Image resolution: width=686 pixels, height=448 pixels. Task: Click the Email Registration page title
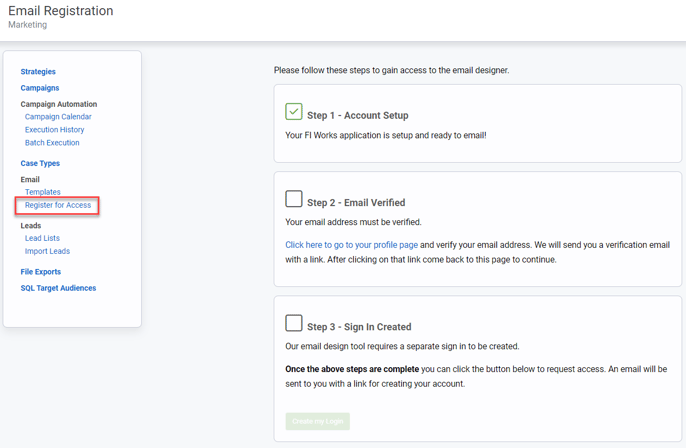click(x=61, y=11)
